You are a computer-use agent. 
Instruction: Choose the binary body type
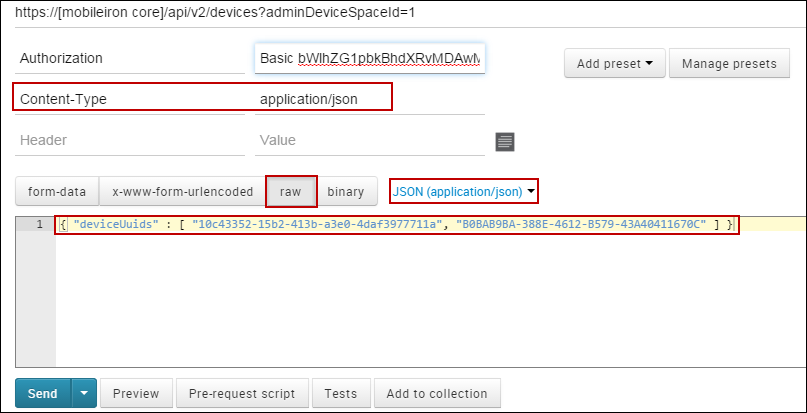[x=346, y=191]
